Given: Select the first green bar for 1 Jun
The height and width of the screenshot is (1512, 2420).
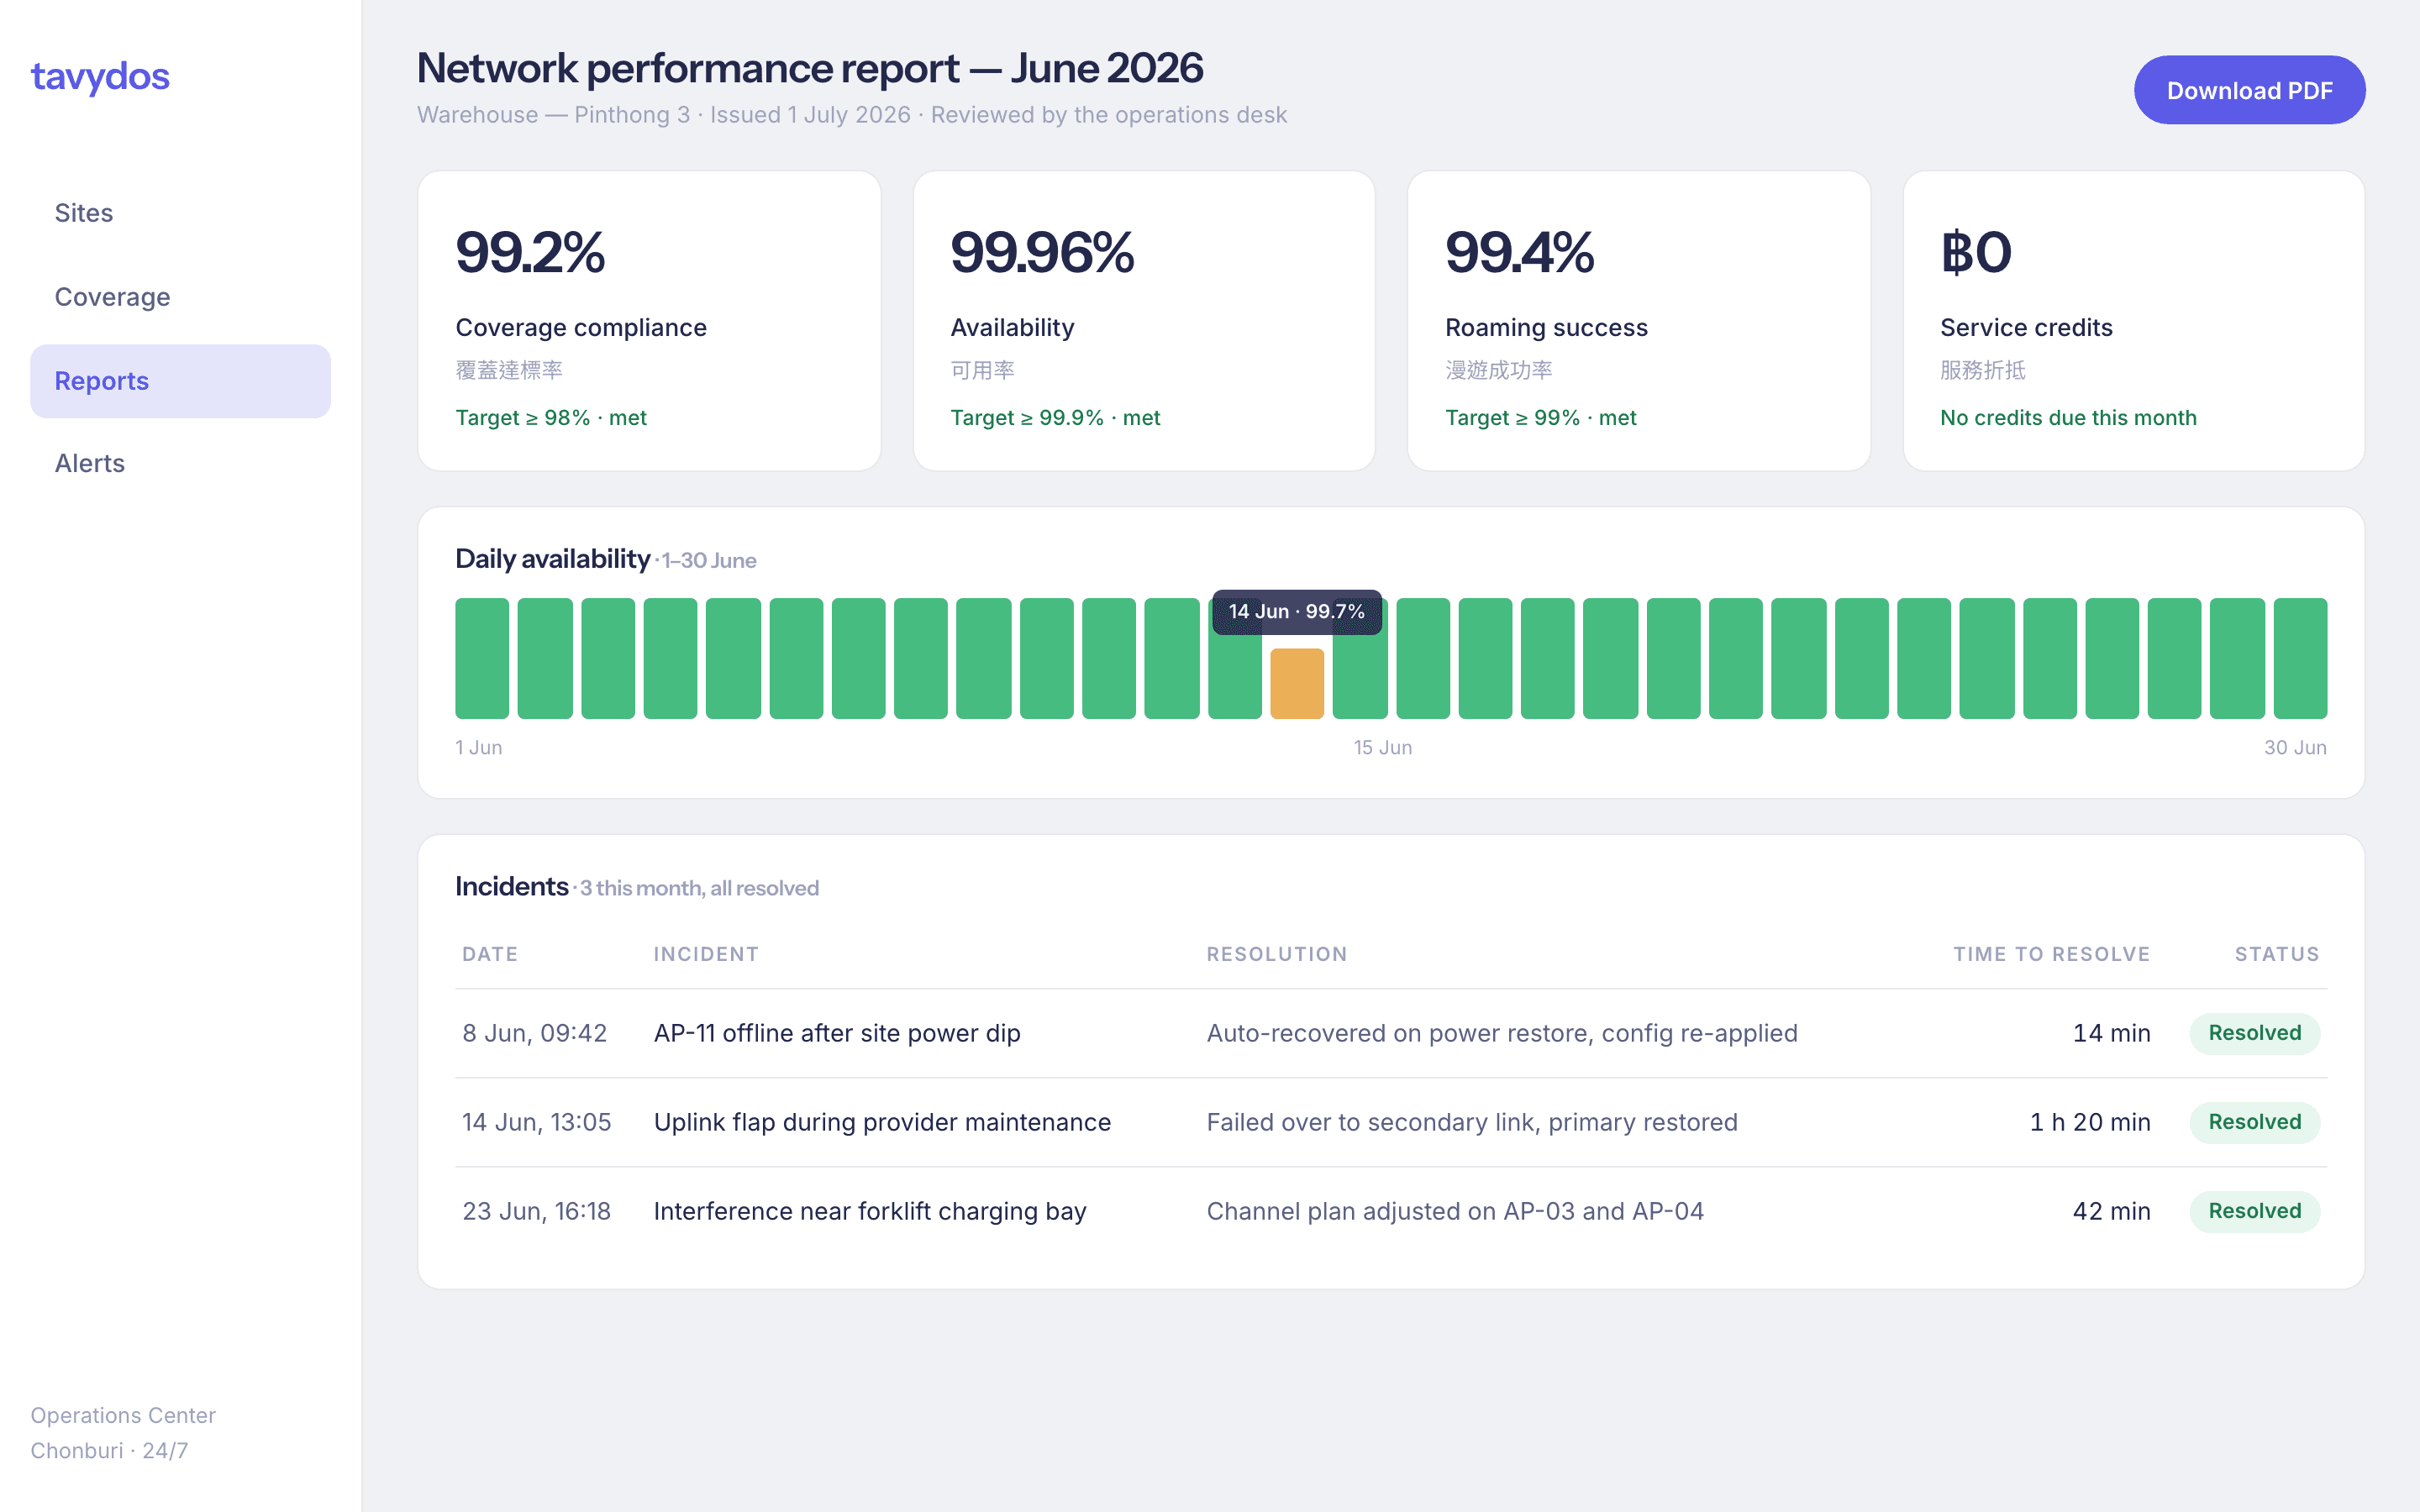Looking at the screenshot, I should click(x=482, y=659).
